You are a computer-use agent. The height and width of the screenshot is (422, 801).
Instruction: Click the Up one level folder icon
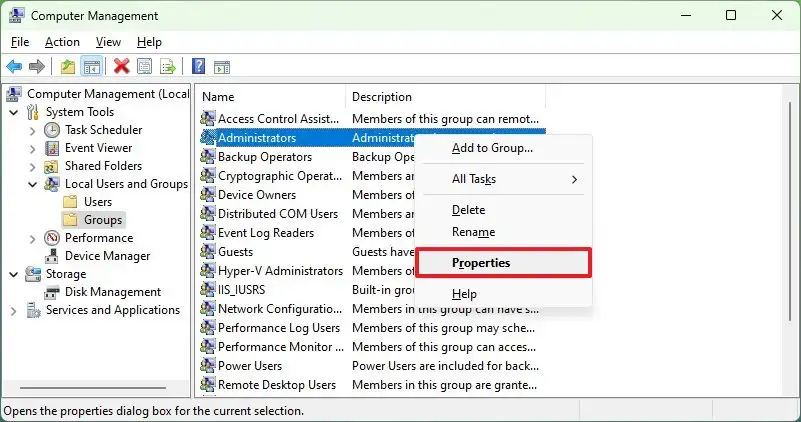click(67, 67)
